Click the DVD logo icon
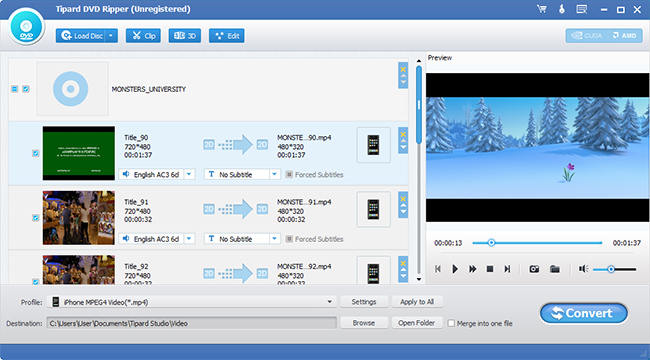The height and width of the screenshot is (360, 650). pos(26,27)
